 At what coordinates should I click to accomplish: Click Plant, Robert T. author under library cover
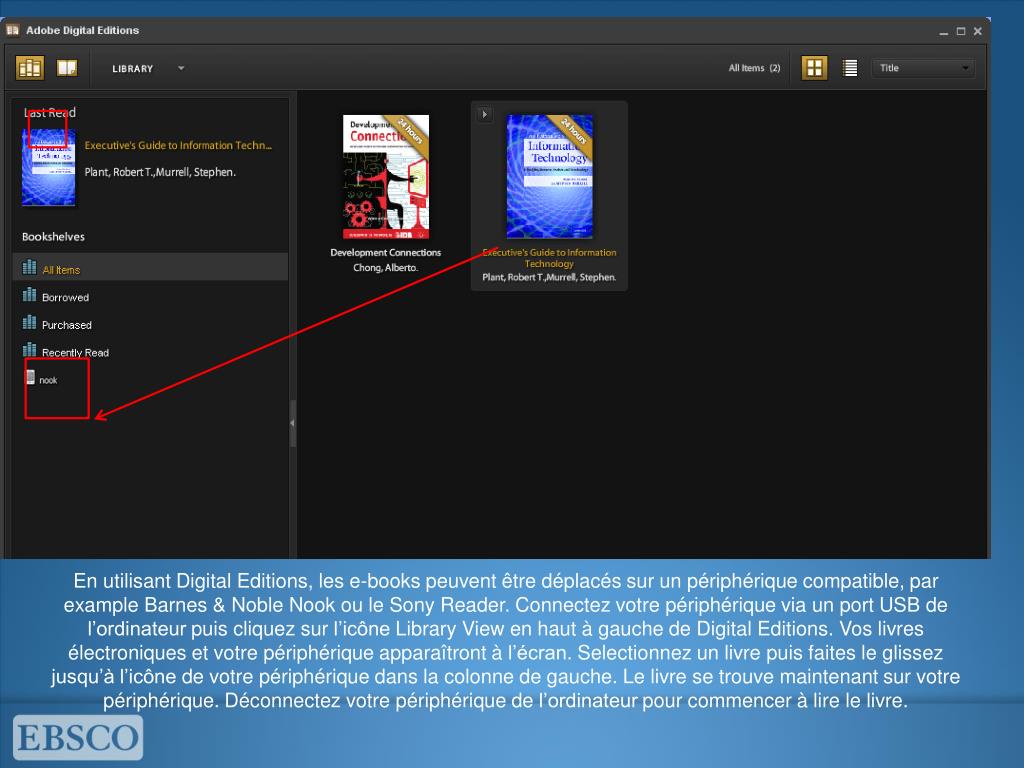[549, 278]
